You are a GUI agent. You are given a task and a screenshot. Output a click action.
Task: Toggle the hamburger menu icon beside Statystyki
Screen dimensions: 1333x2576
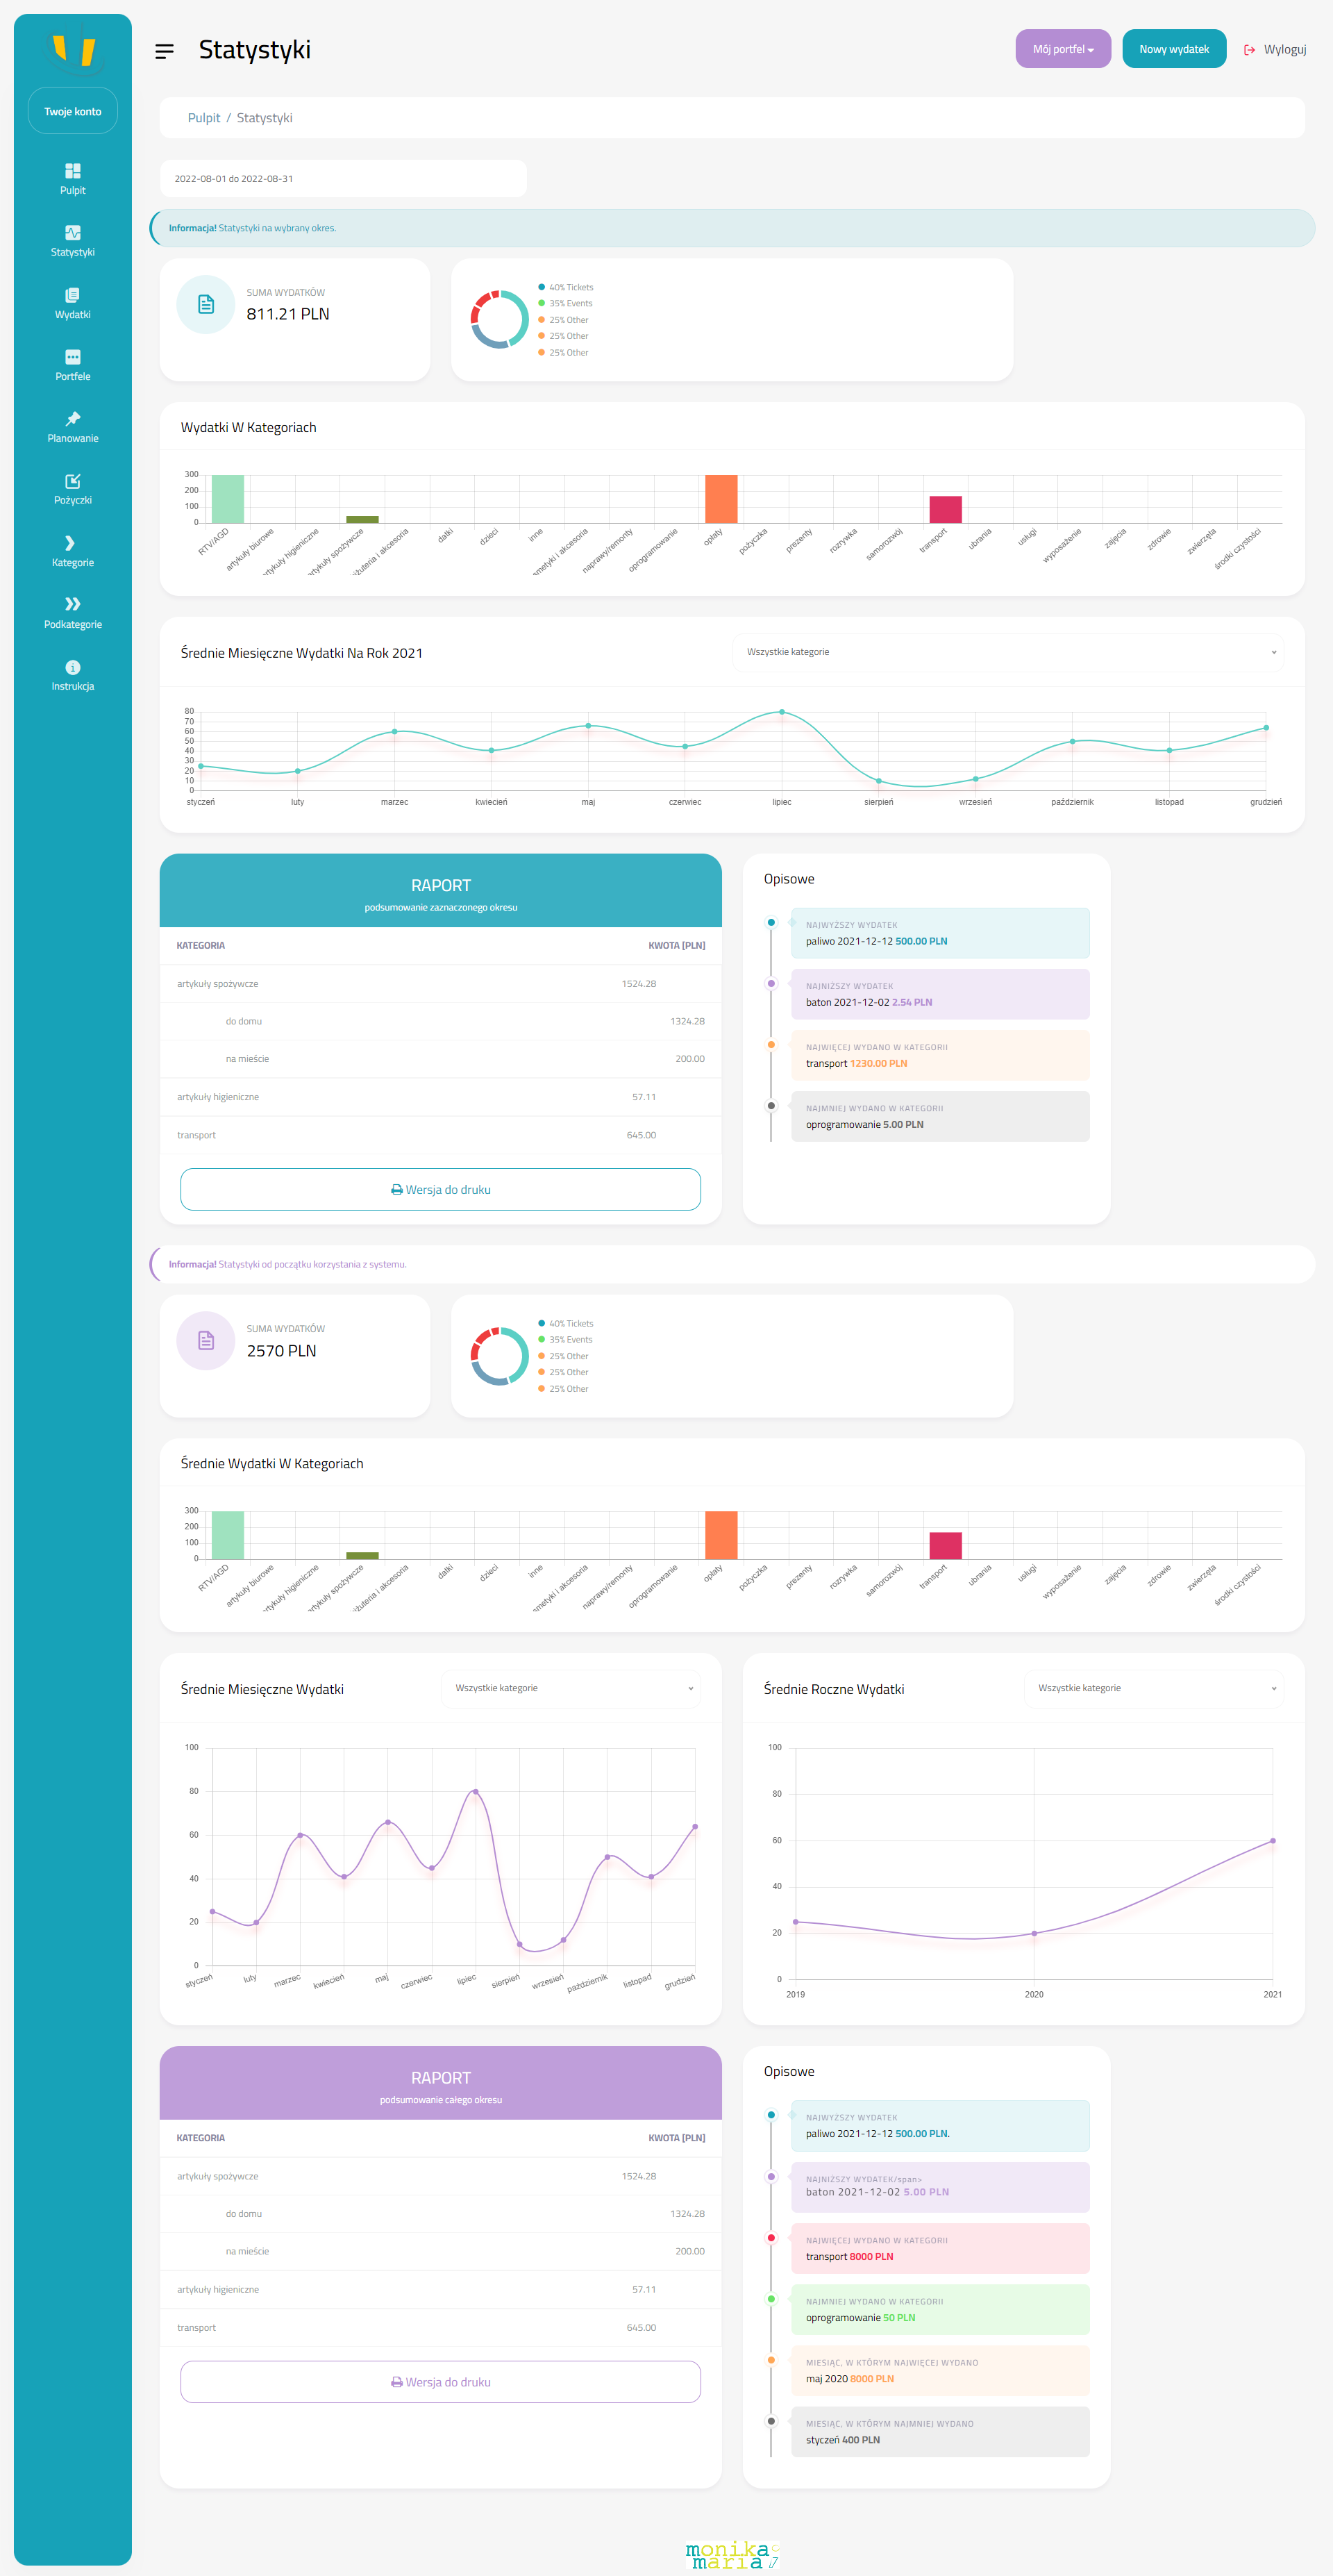[x=164, y=51]
